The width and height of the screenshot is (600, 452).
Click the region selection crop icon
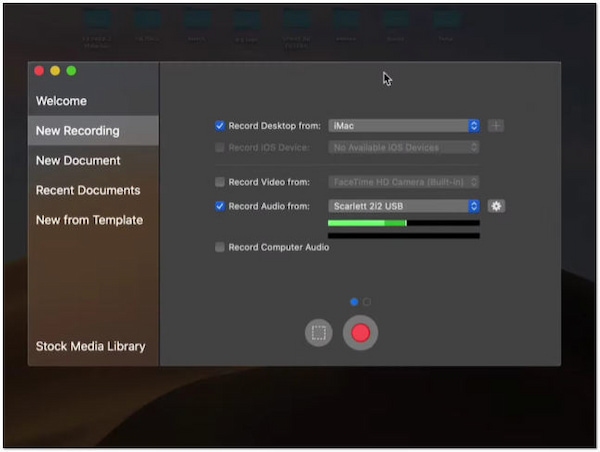tap(318, 333)
